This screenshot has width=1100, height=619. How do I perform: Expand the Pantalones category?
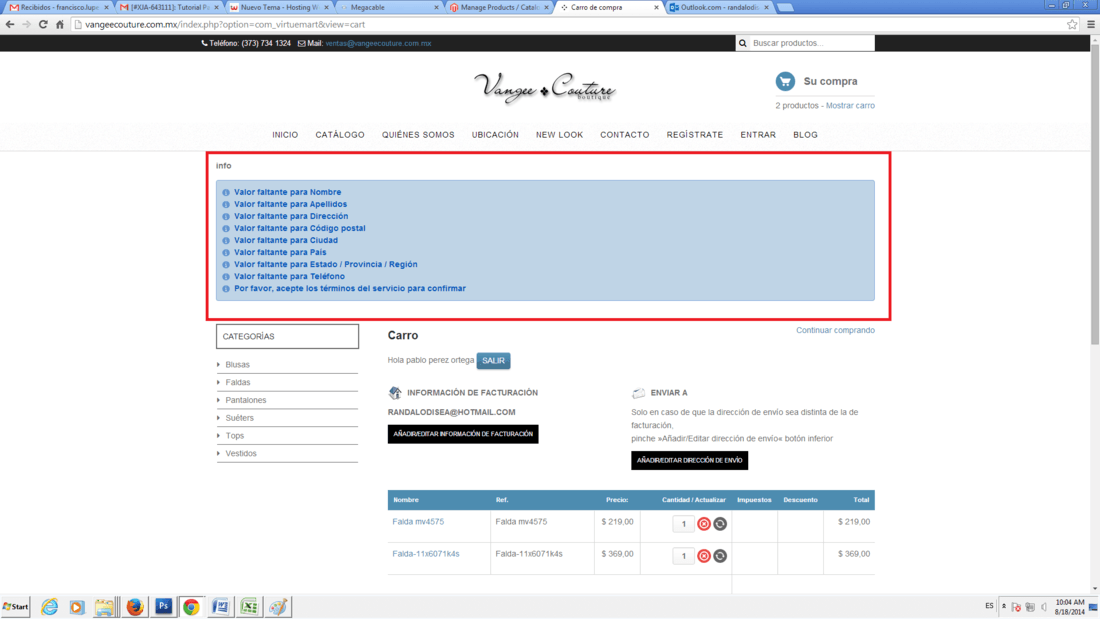(246, 400)
